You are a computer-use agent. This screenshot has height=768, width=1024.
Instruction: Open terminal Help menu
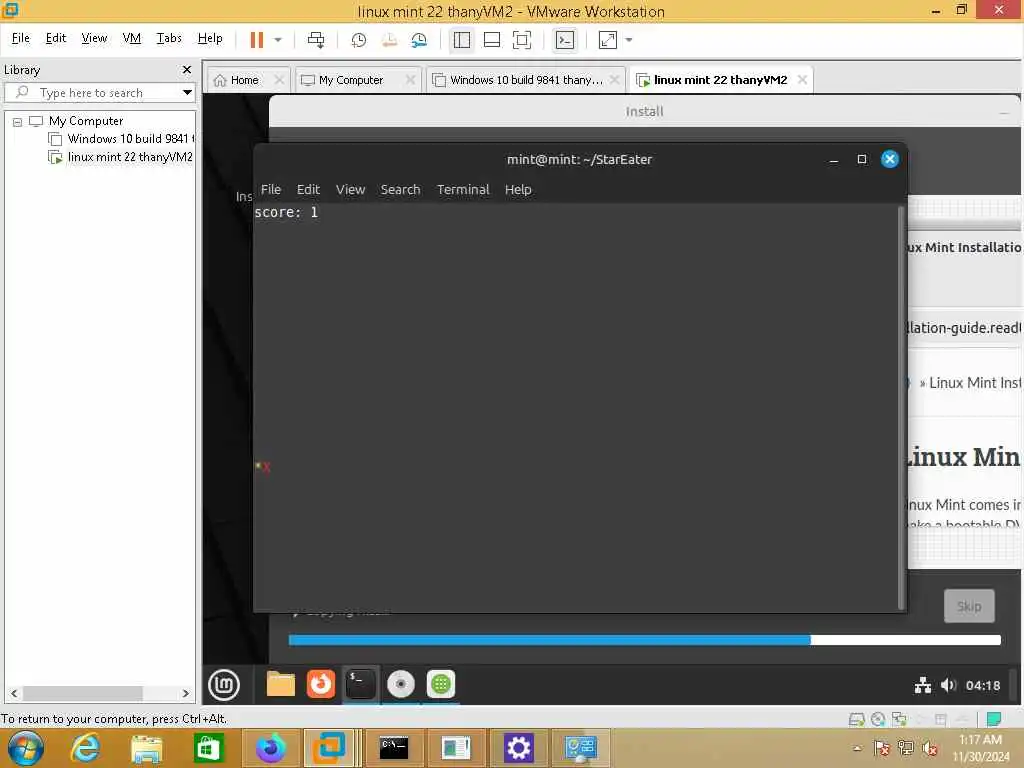tap(518, 189)
